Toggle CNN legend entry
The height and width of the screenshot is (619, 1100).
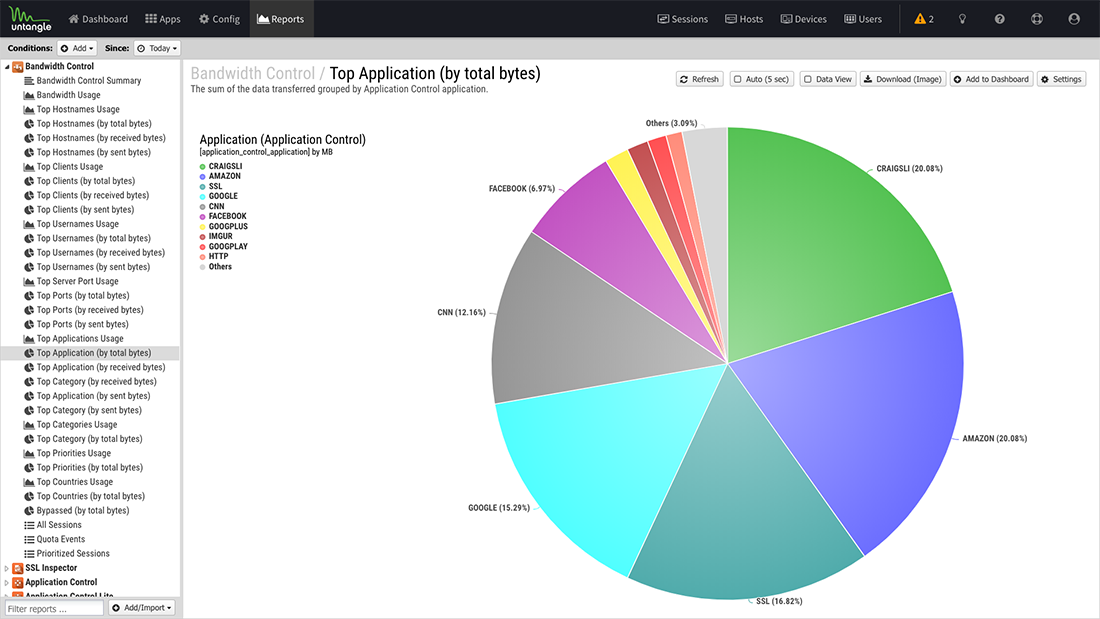[212, 206]
